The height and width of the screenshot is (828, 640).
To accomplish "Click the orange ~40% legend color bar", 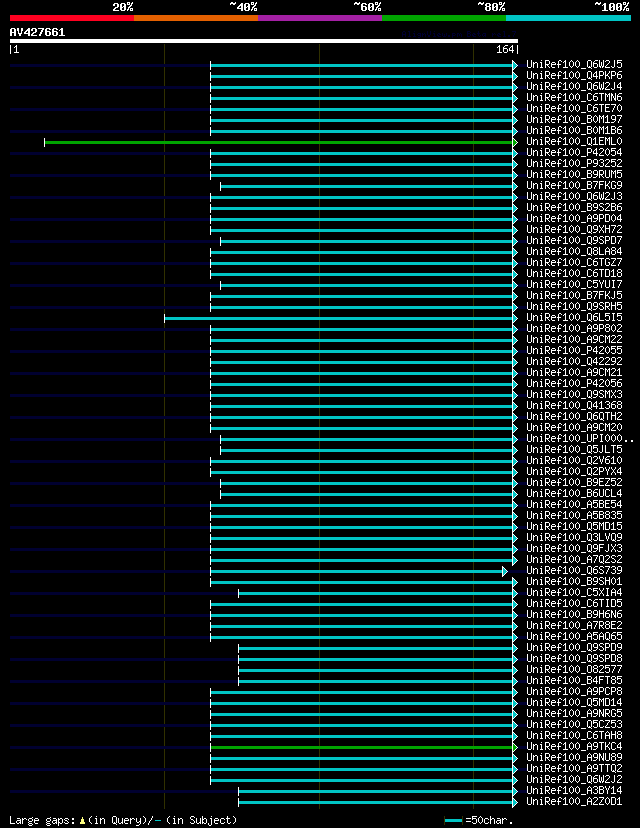I will tap(196, 18).
